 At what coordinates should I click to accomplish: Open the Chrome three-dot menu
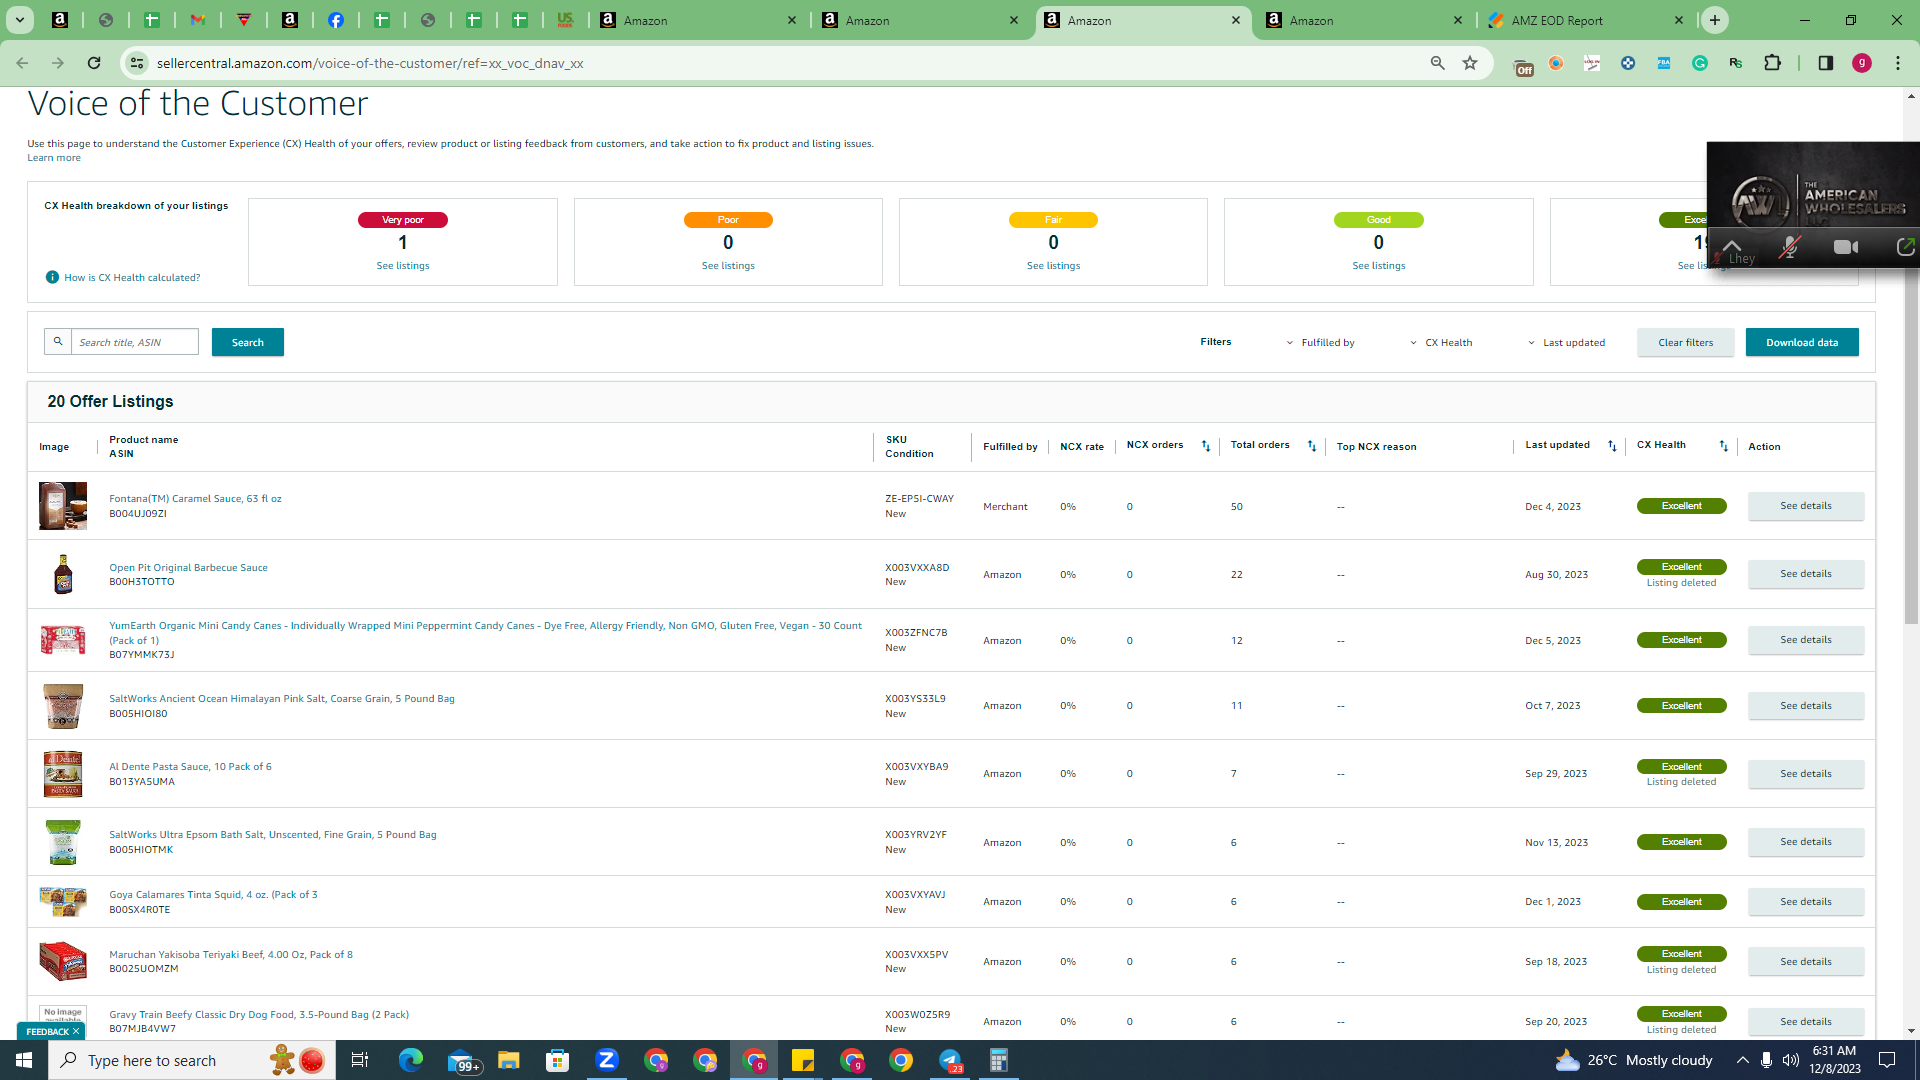coord(1898,63)
